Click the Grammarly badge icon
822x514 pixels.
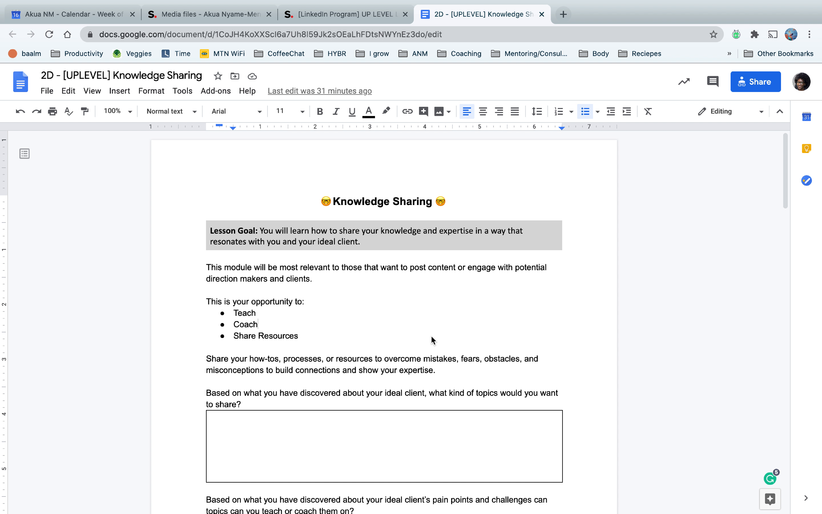click(x=770, y=478)
